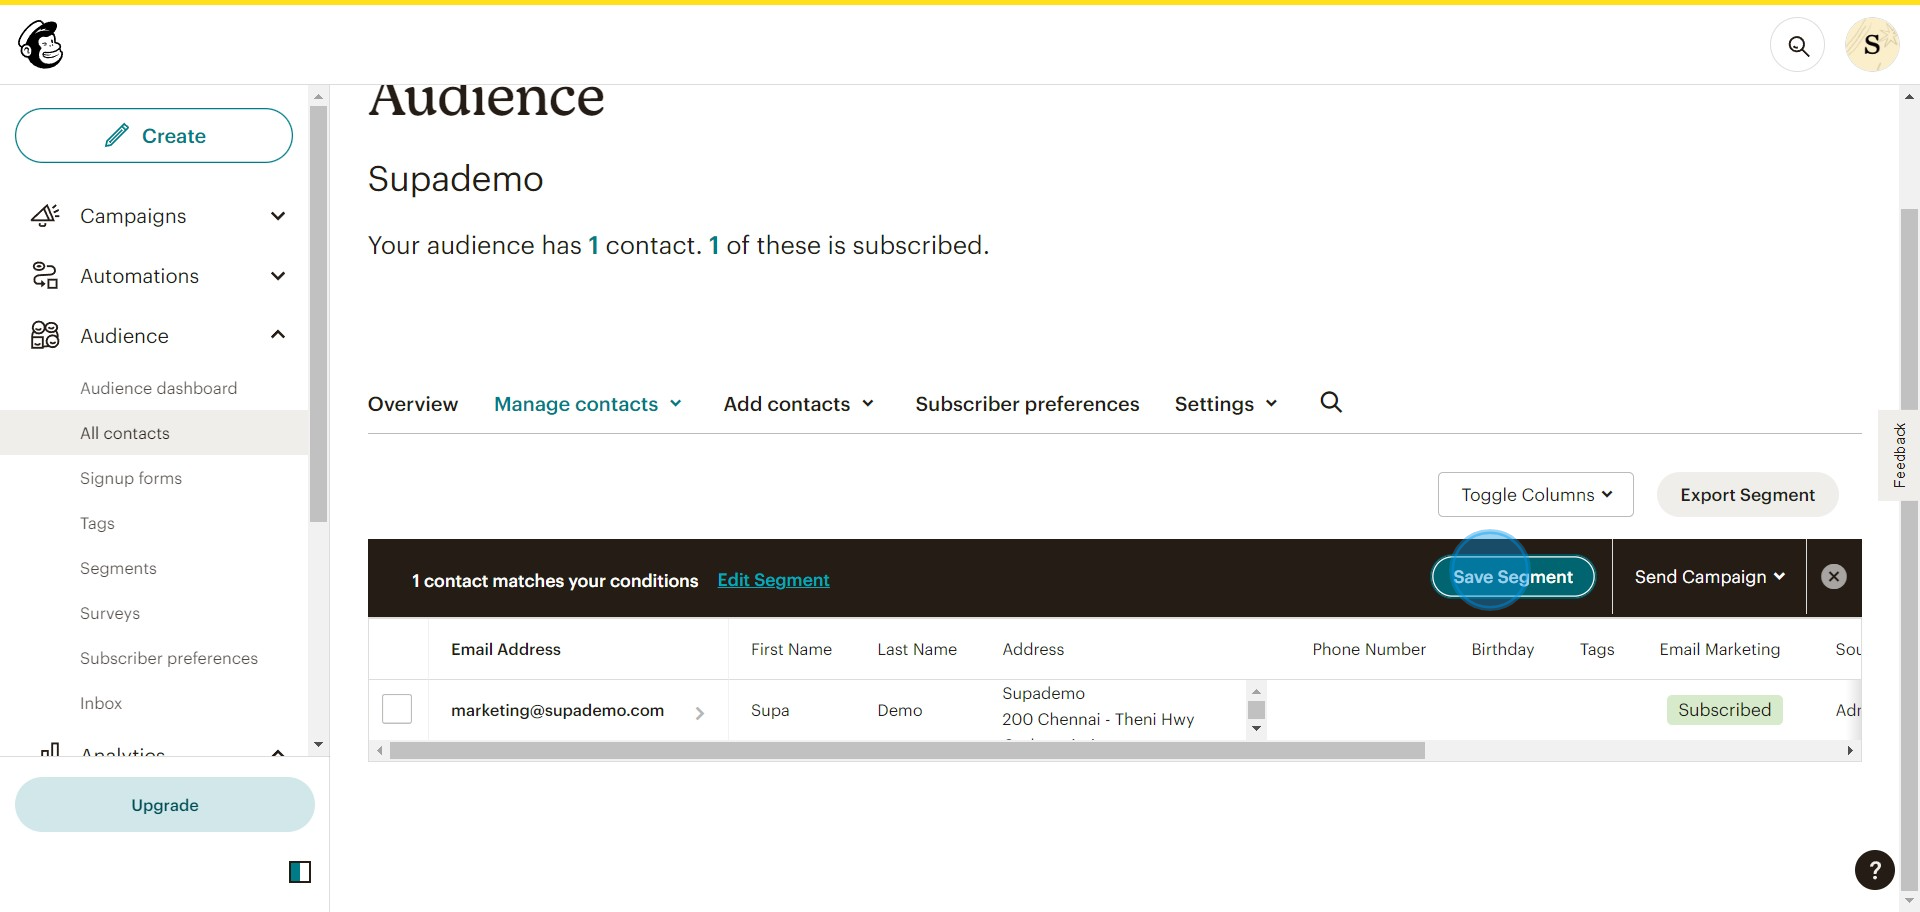The width and height of the screenshot is (1920, 912).
Task: Collapse the Analytics sidebar section chevron
Action: (278, 752)
